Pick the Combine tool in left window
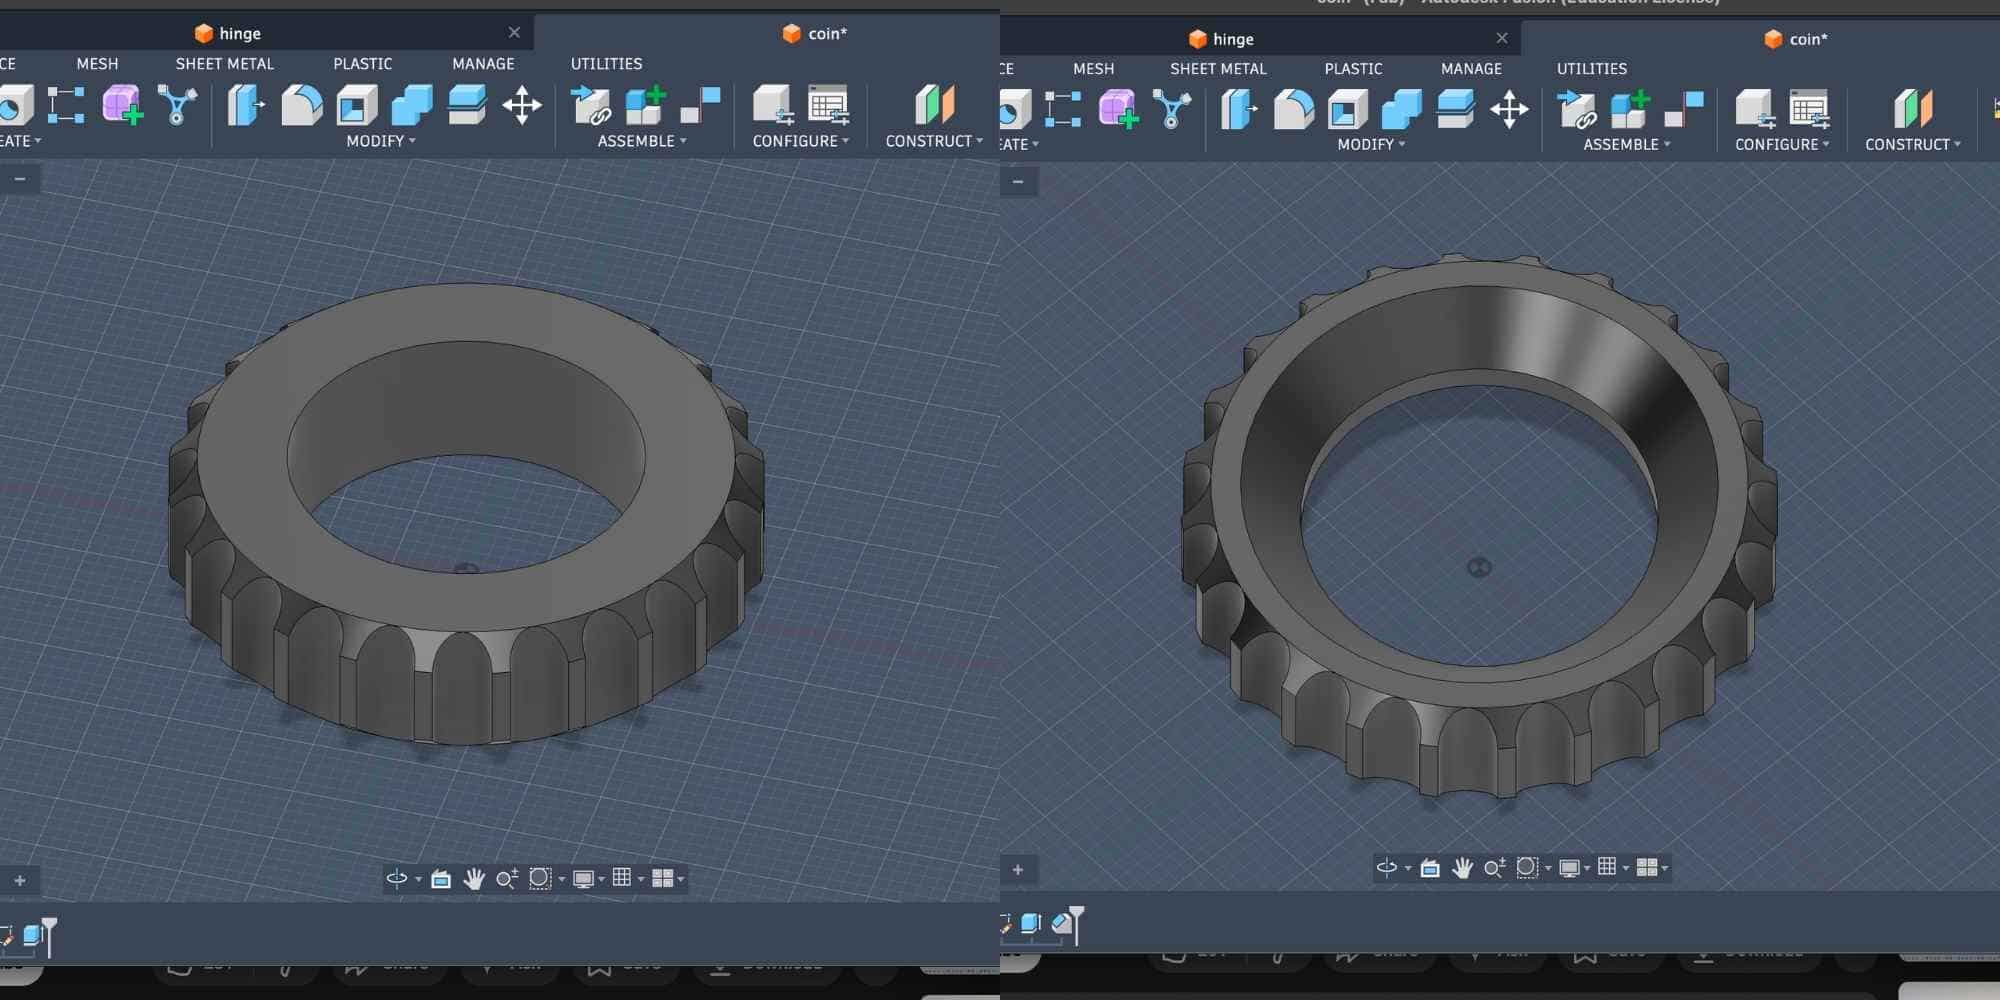Image resolution: width=2000 pixels, height=1000 pixels. coord(412,105)
